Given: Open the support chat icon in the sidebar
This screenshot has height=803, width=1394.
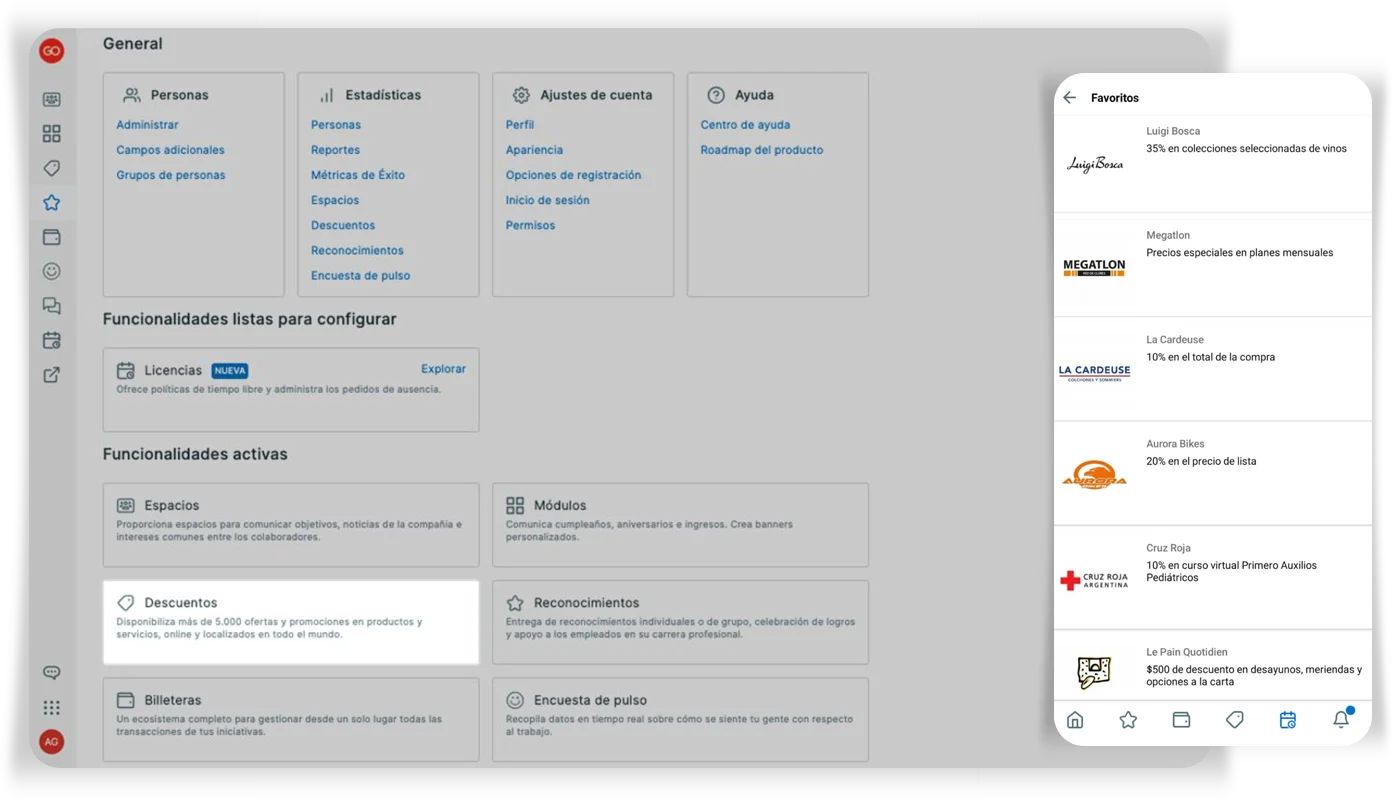Looking at the screenshot, I should pyautogui.click(x=52, y=673).
